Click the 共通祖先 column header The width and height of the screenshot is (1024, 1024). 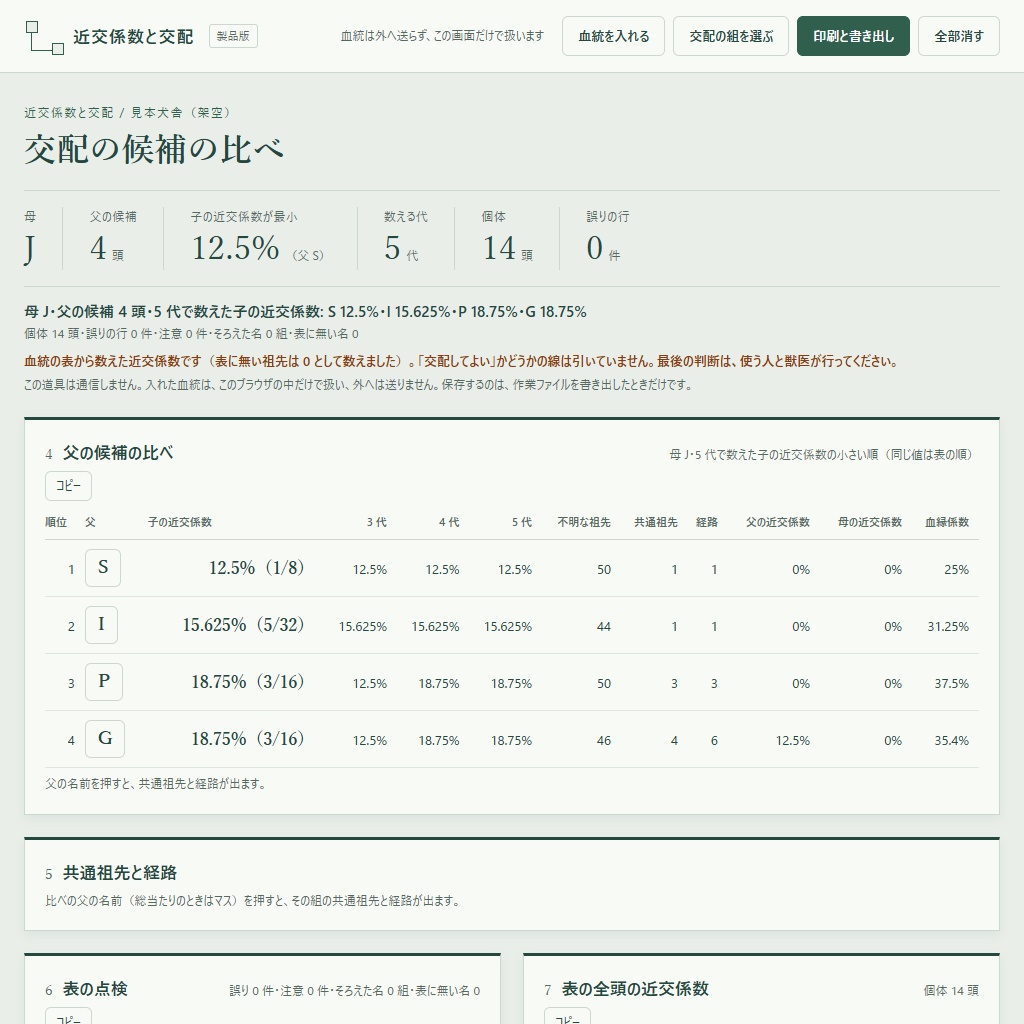(x=656, y=522)
